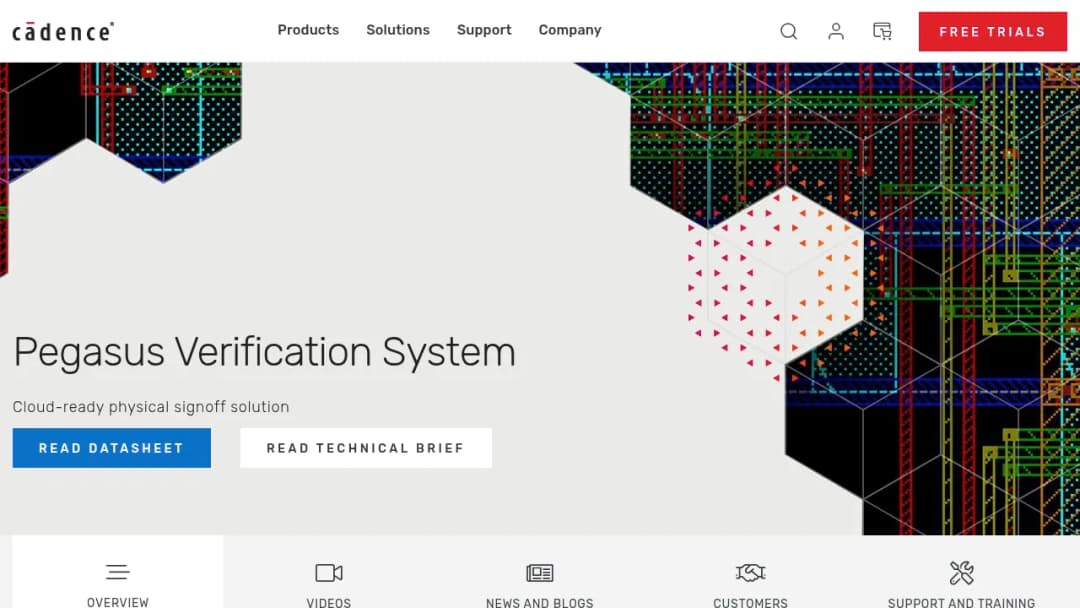Open the Solutions menu

pyautogui.click(x=397, y=30)
